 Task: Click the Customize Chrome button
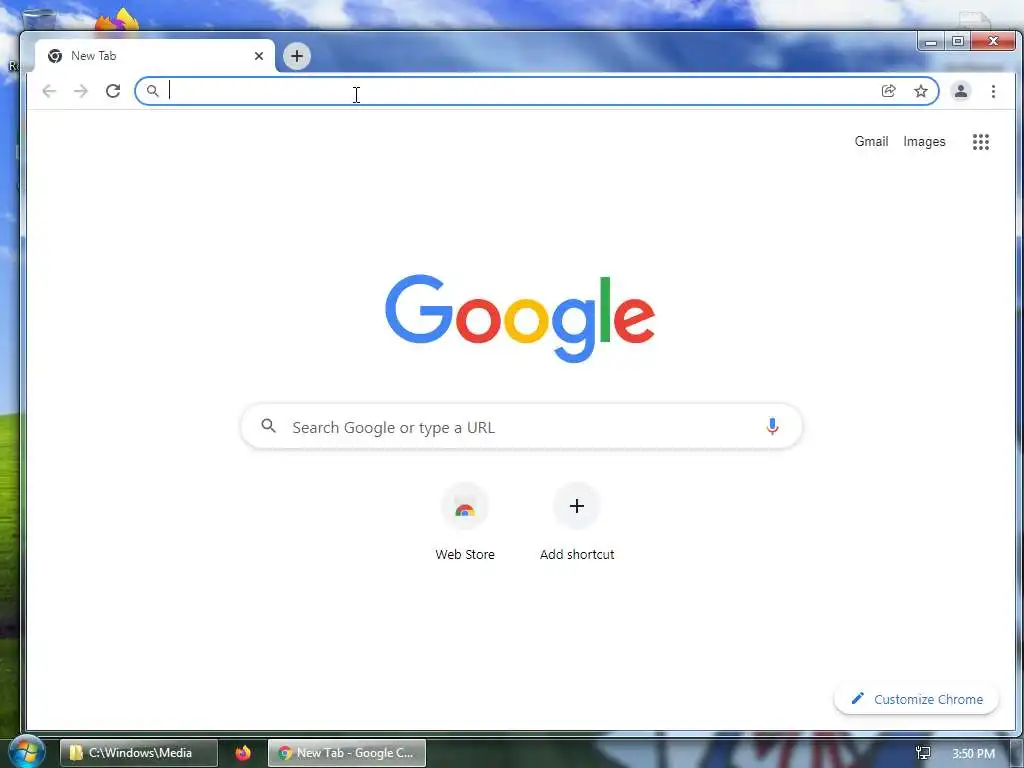[916, 699]
